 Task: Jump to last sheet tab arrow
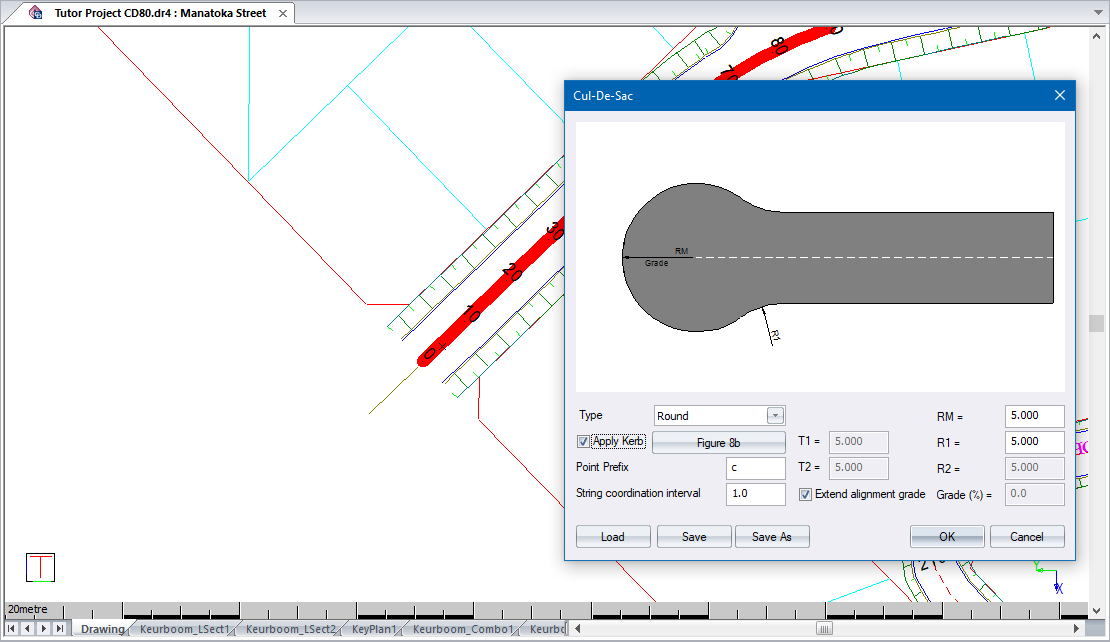[x=60, y=629]
